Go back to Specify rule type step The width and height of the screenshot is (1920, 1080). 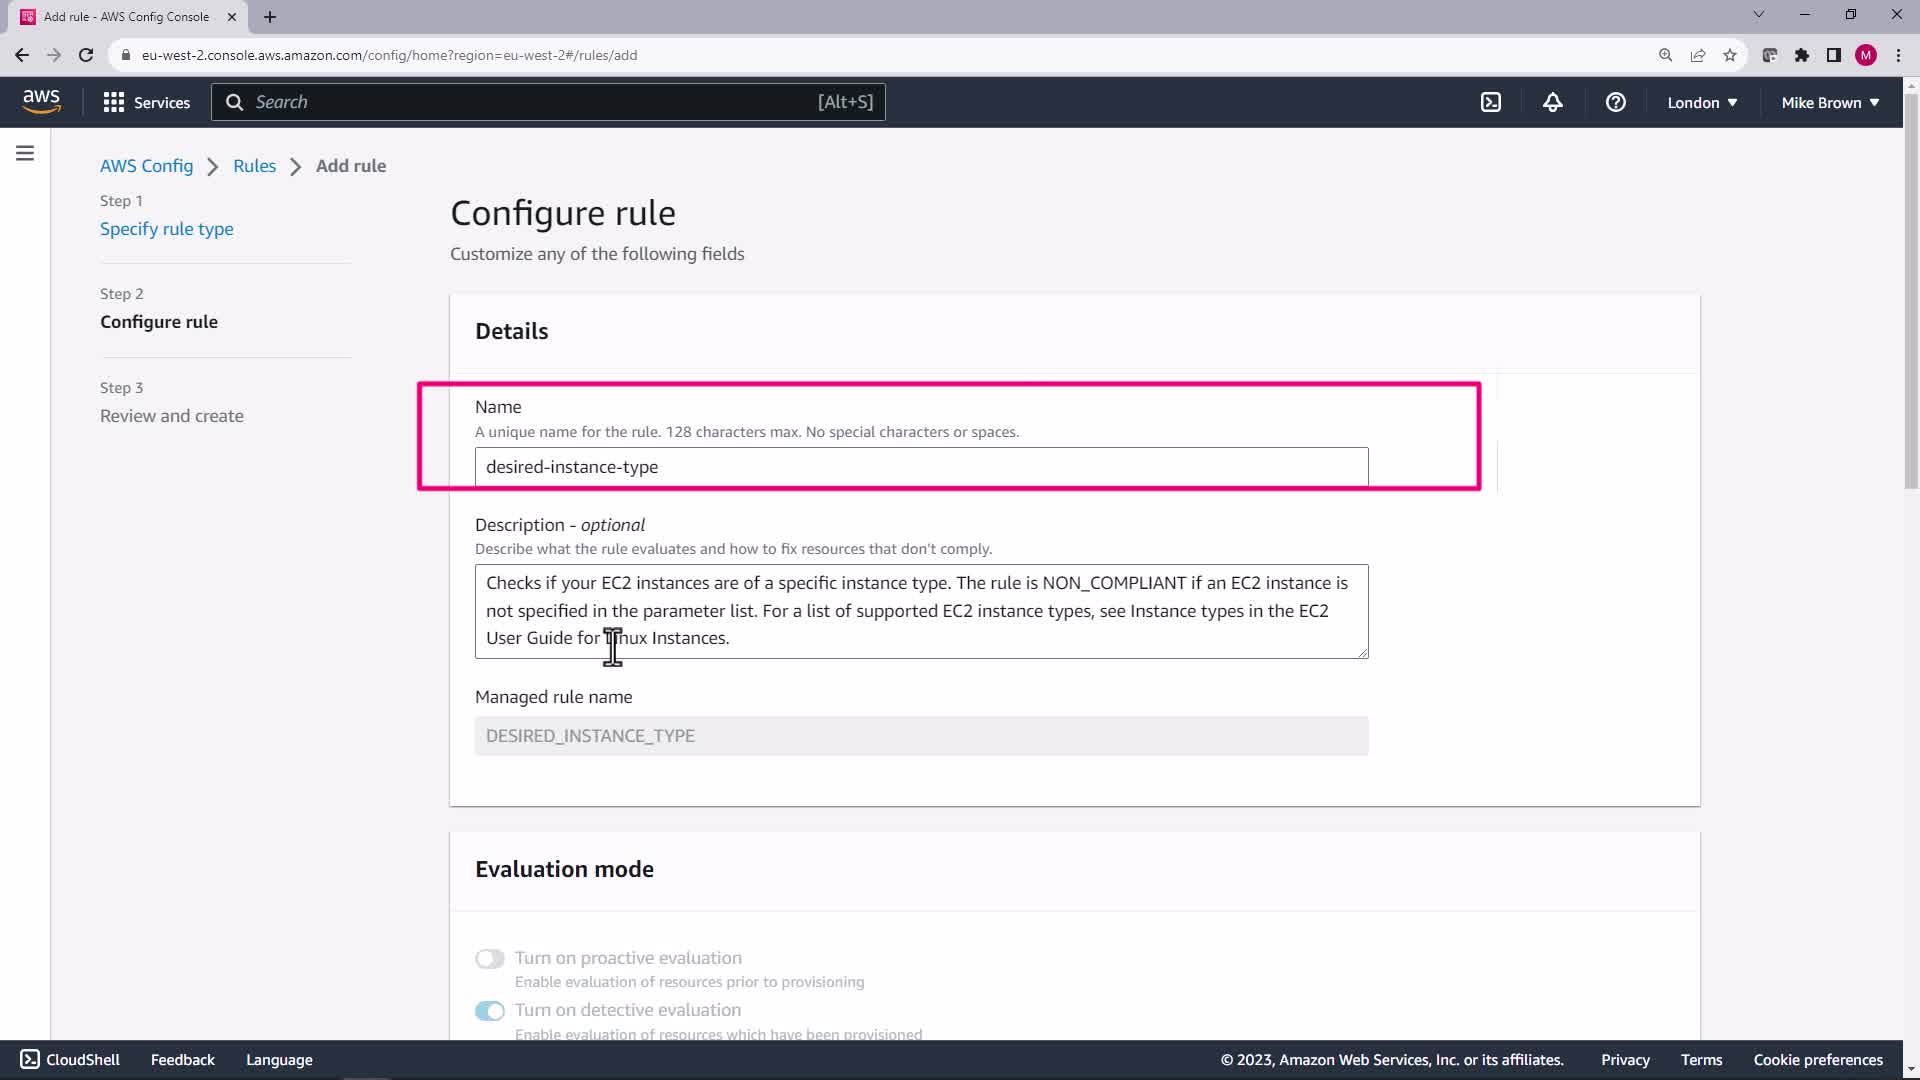(166, 229)
